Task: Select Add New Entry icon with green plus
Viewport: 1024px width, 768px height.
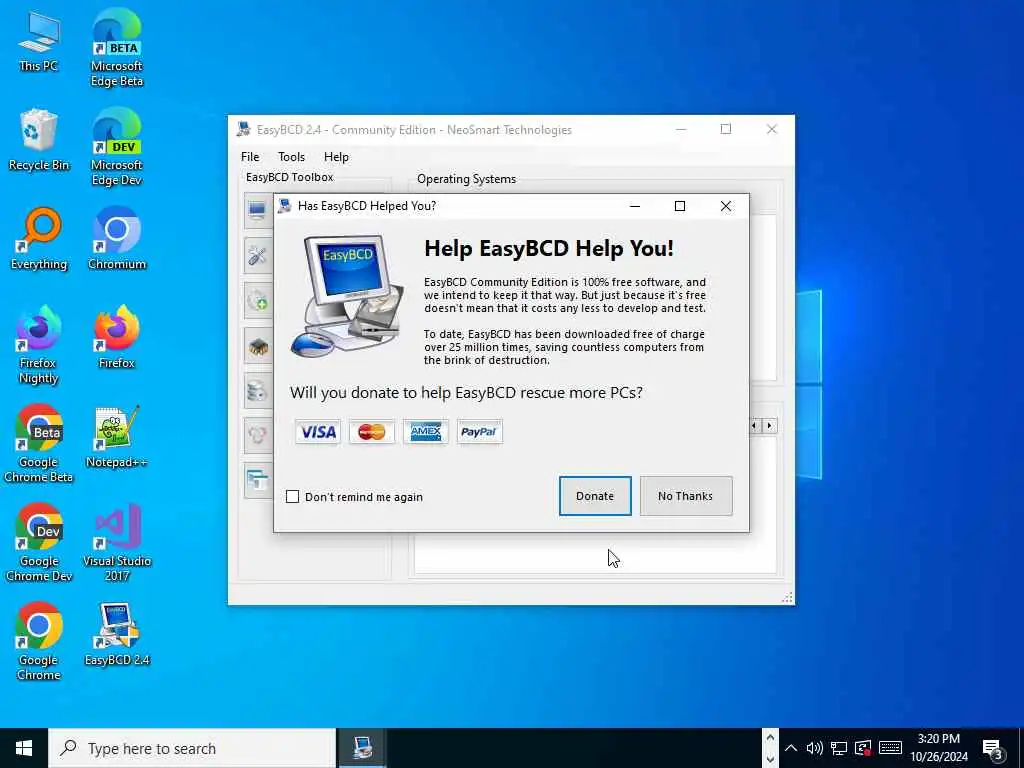Action: pyautogui.click(x=258, y=300)
